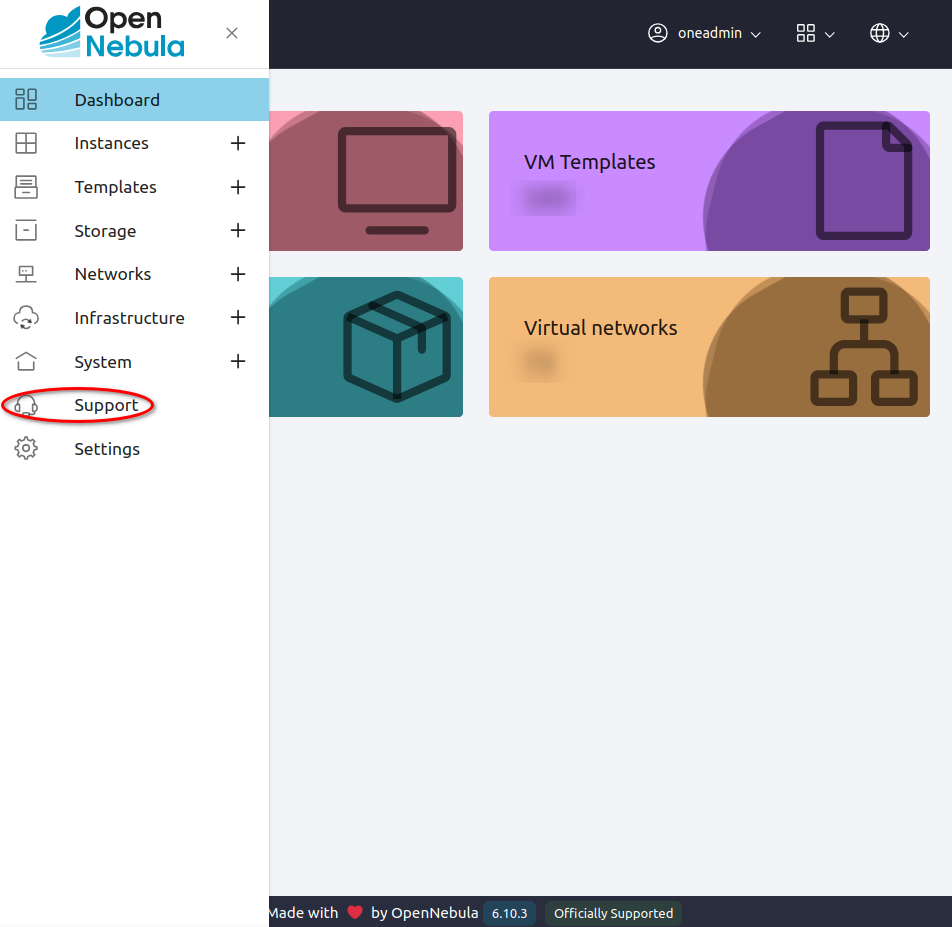952x927 pixels.
Task: Open the oneadmin user dropdown
Action: [704, 33]
